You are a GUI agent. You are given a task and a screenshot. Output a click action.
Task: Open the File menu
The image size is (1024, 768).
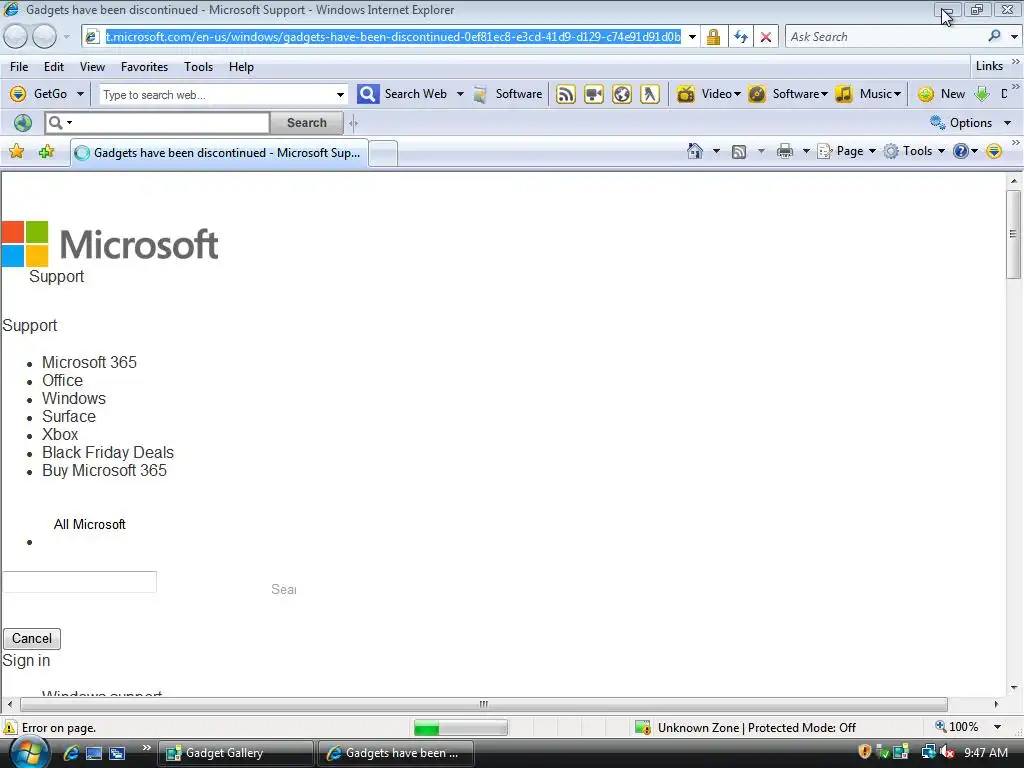click(19, 67)
